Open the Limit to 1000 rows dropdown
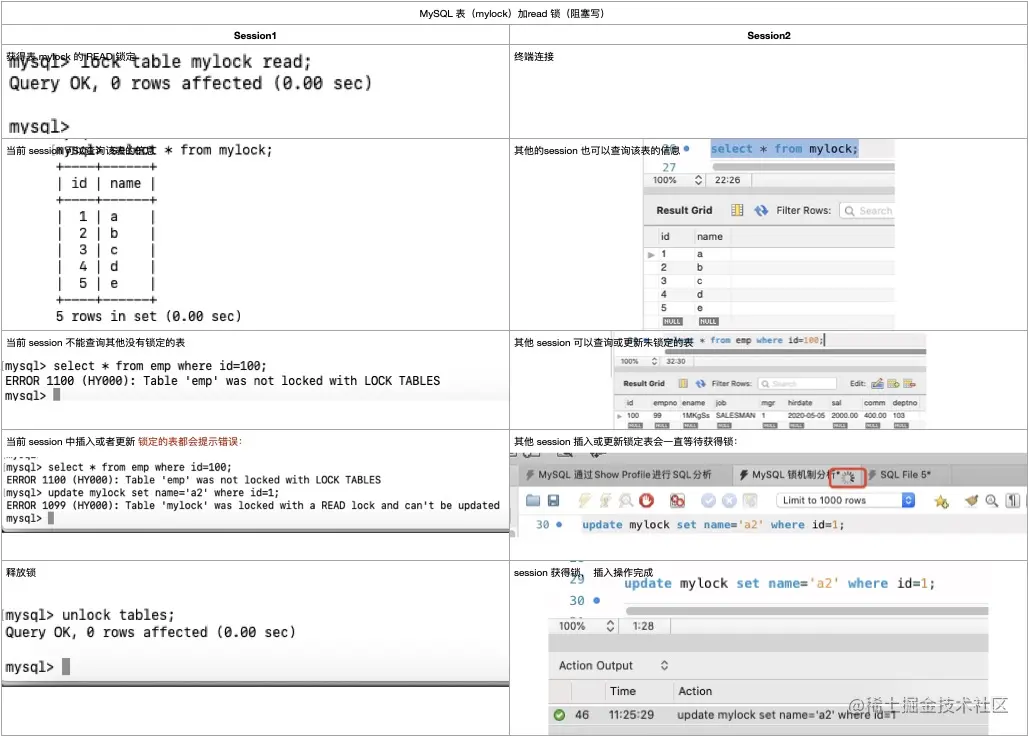The width and height of the screenshot is (1030, 737). (x=846, y=501)
